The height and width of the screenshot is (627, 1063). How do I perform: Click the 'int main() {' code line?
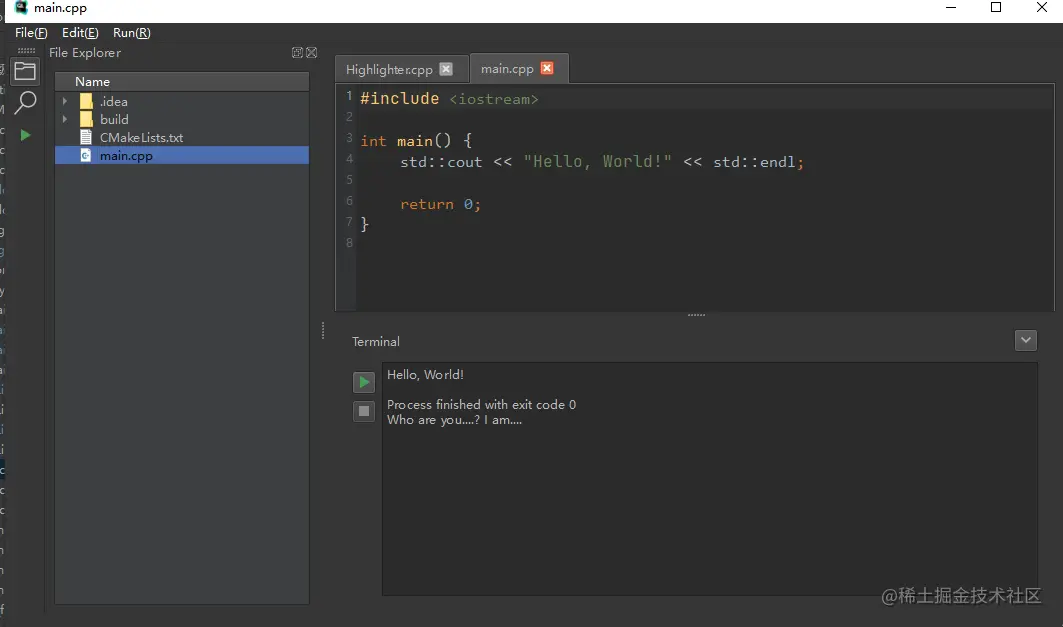pos(416,141)
